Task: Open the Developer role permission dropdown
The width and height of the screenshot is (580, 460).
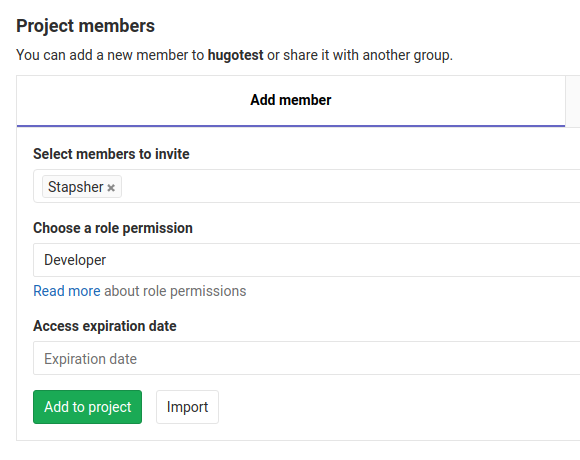Action: point(307,260)
